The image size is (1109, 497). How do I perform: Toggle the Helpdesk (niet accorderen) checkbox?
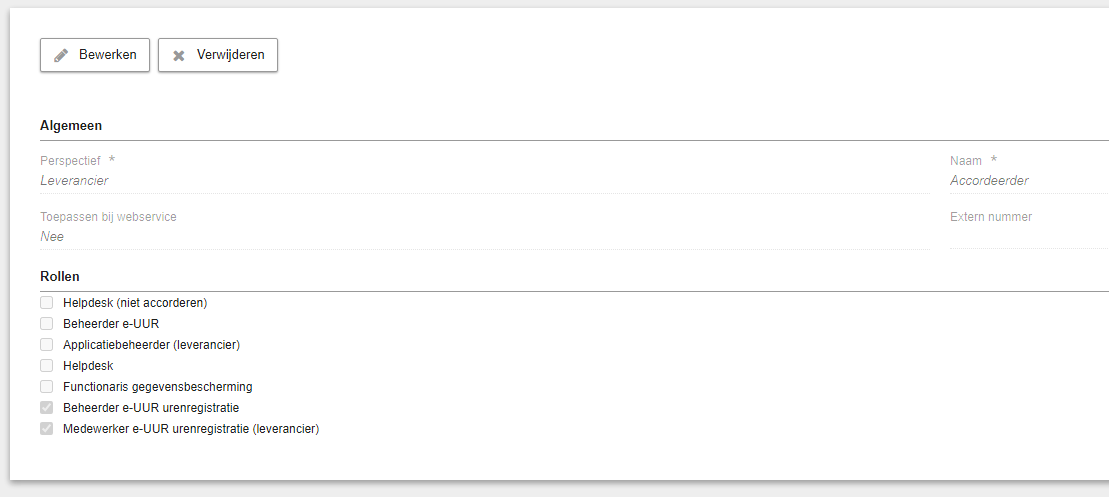pyautogui.click(x=47, y=303)
